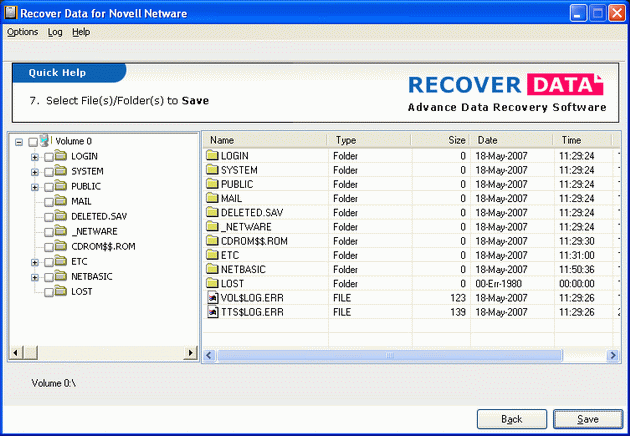The width and height of the screenshot is (630, 436).
Task: Sort files by Size column header
Action: tap(440, 140)
